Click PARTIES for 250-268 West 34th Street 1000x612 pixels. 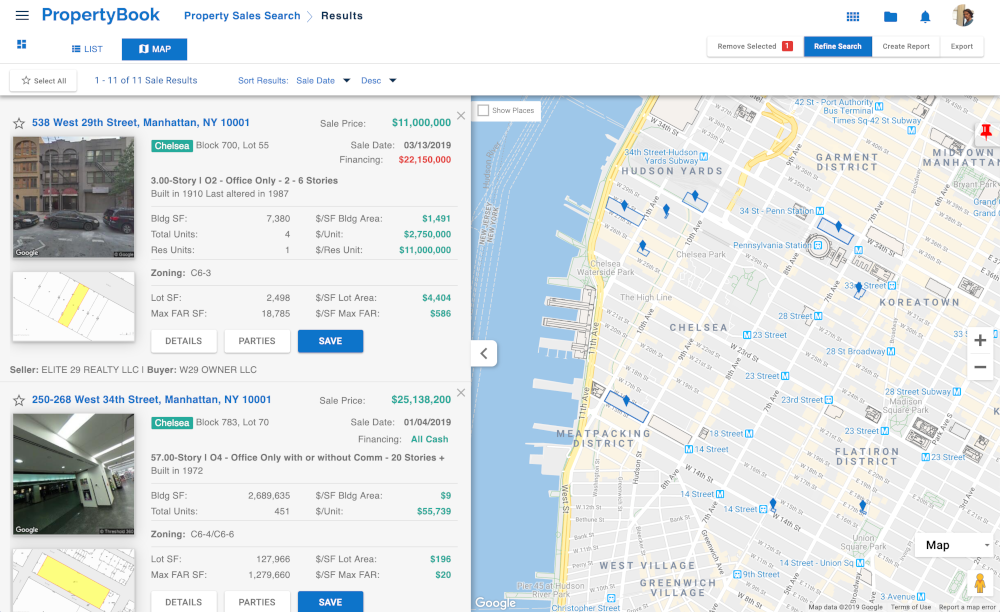(x=257, y=601)
